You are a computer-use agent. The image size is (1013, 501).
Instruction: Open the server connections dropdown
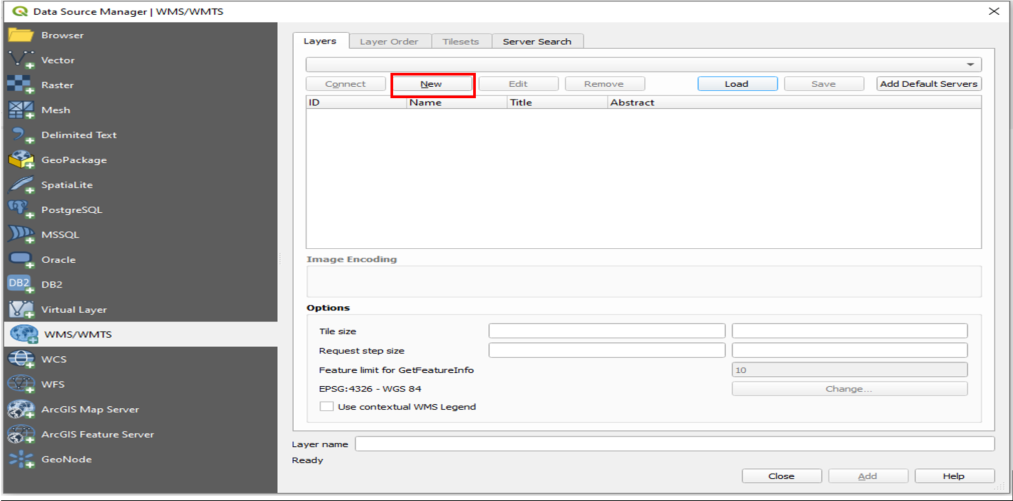643,65
